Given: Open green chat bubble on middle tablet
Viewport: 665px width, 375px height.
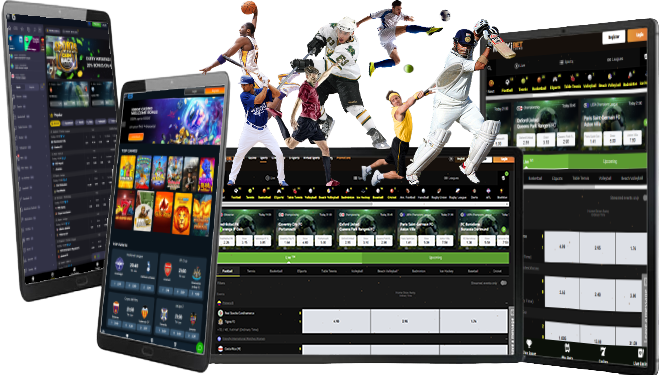Looking at the screenshot, I should [199, 347].
